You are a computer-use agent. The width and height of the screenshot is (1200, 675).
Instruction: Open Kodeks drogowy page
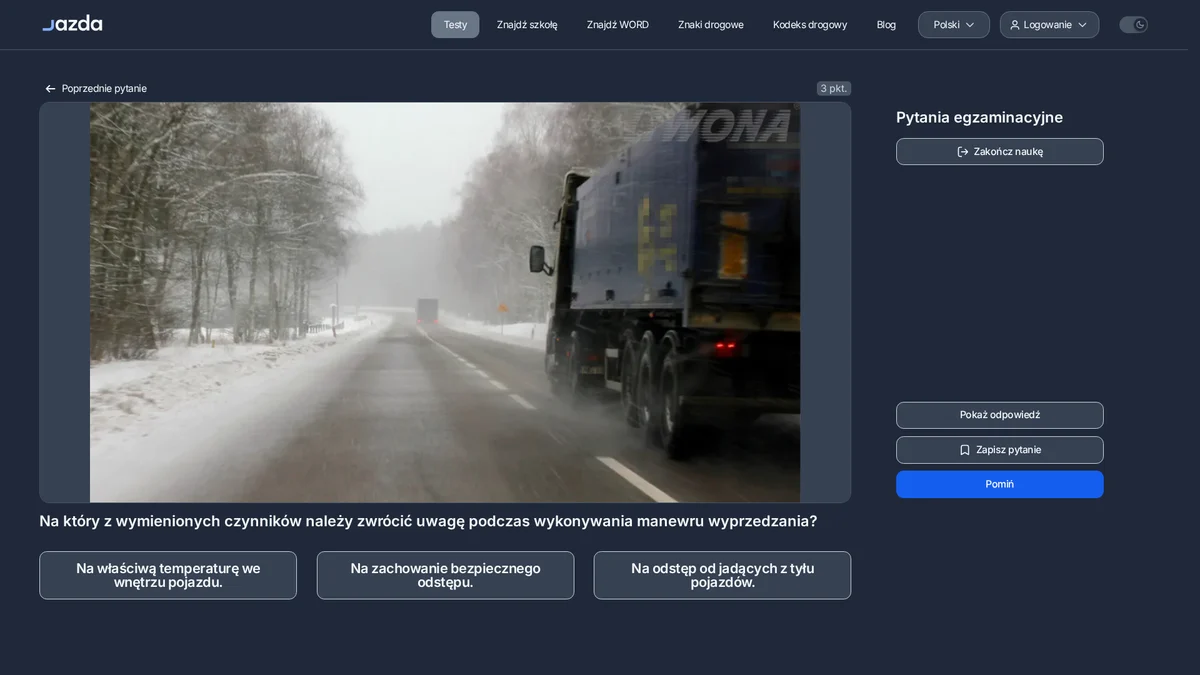pyautogui.click(x=810, y=25)
